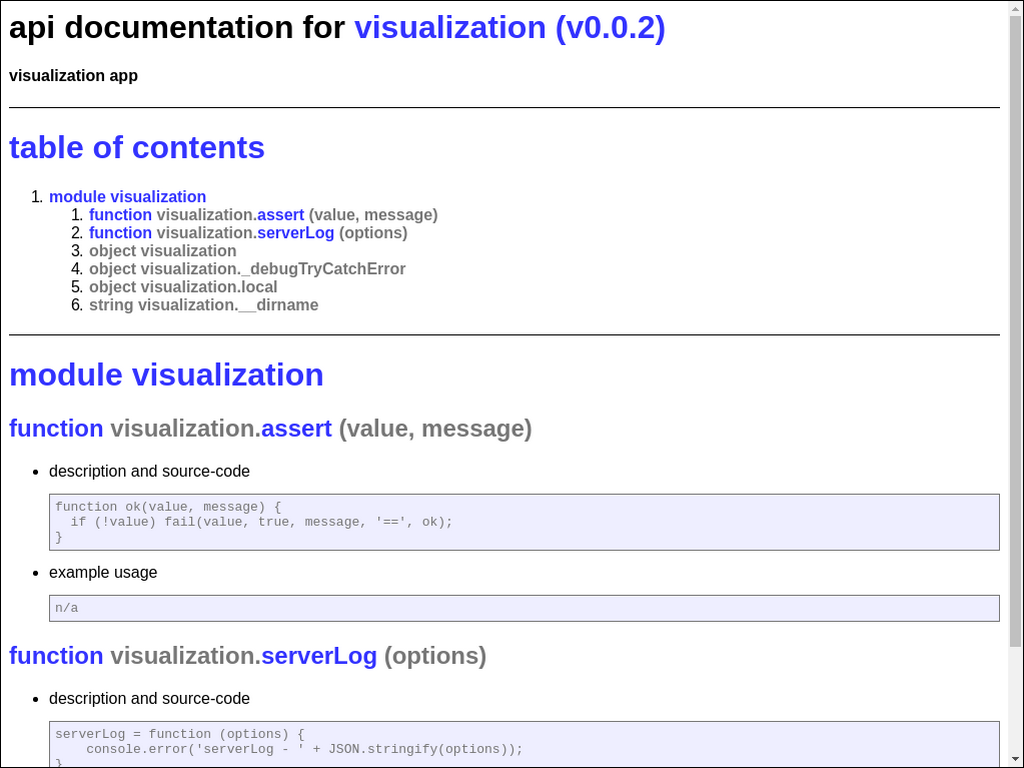
Task: Click the 'n/a' example usage box
Action: point(524,608)
